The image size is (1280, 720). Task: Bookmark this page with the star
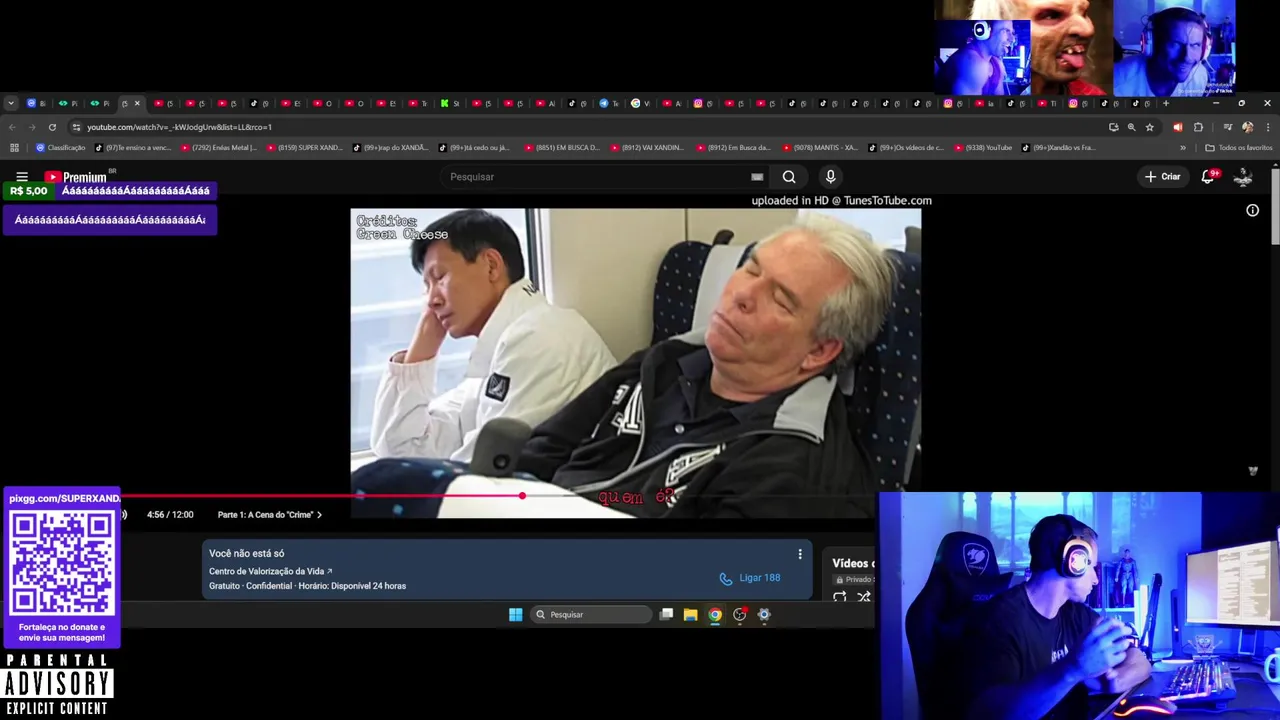point(1149,127)
